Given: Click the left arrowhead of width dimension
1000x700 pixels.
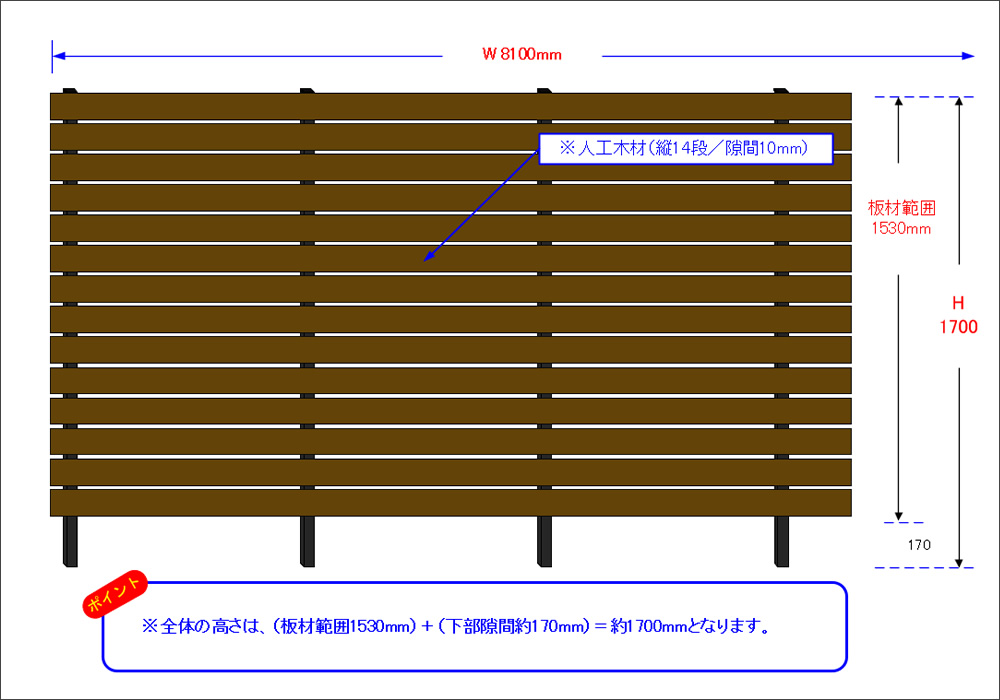Looking at the screenshot, I should (59, 56).
